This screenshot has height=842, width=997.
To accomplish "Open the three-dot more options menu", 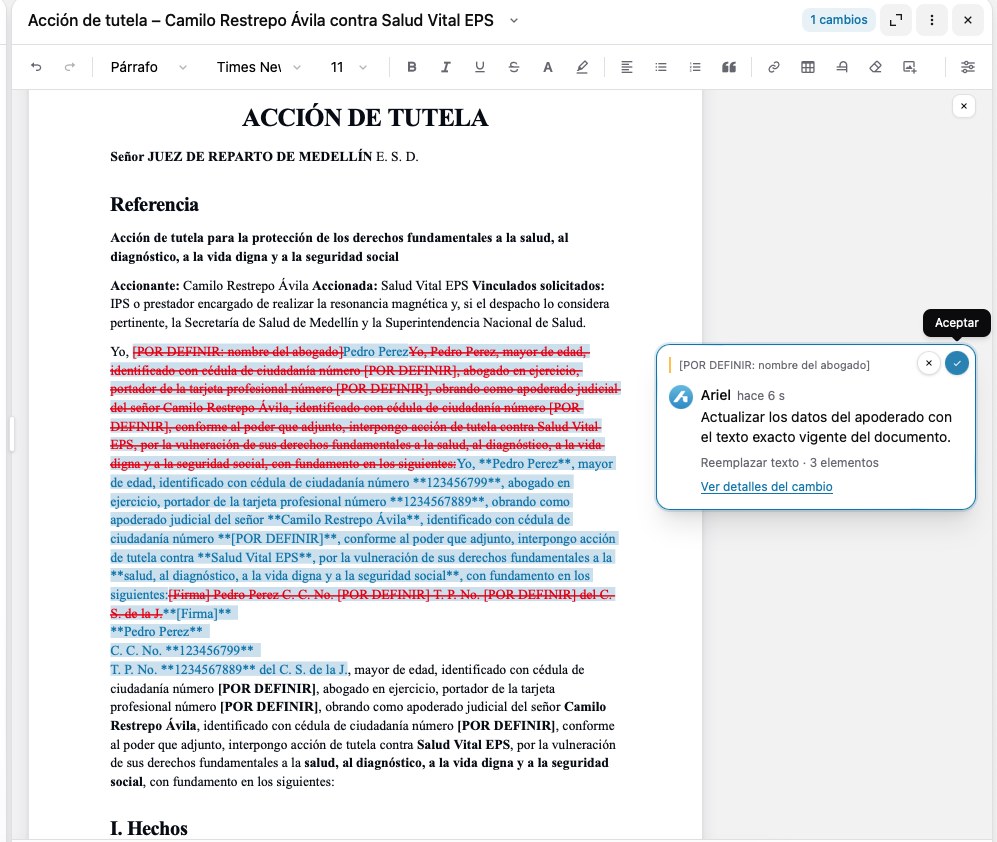I will click(932, 20).
